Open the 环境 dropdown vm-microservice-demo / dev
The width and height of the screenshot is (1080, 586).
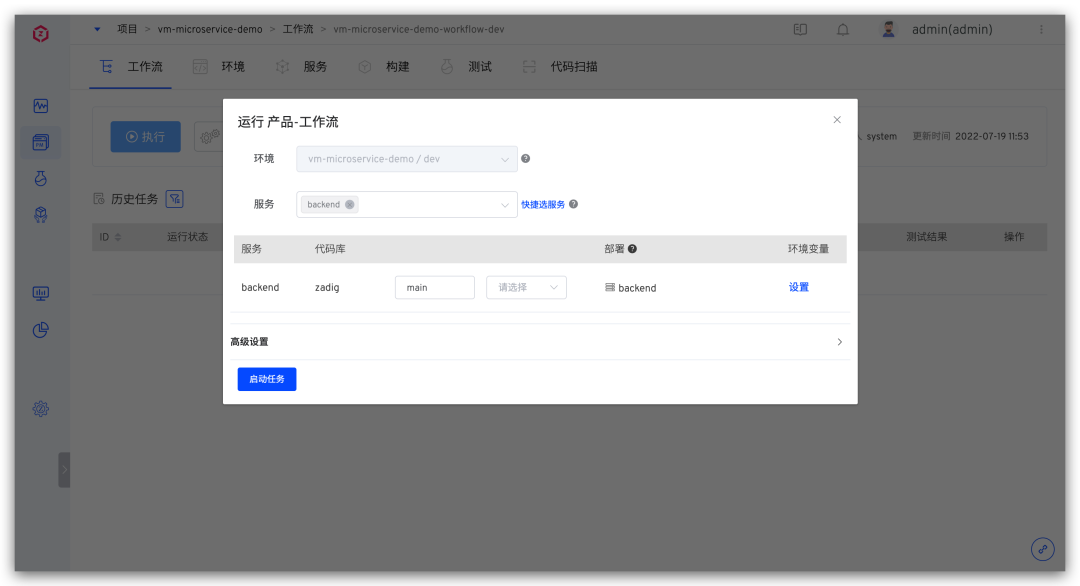click(406, 159)
